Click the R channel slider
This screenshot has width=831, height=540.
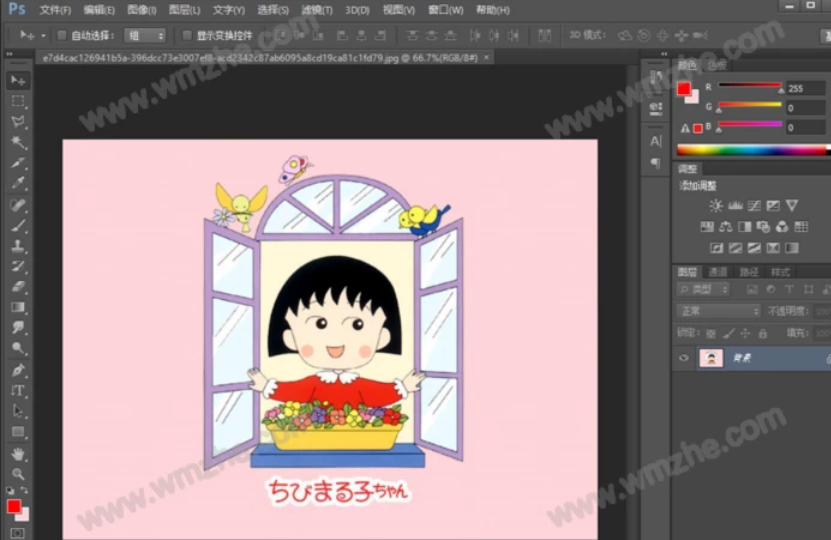click(749, 85)
